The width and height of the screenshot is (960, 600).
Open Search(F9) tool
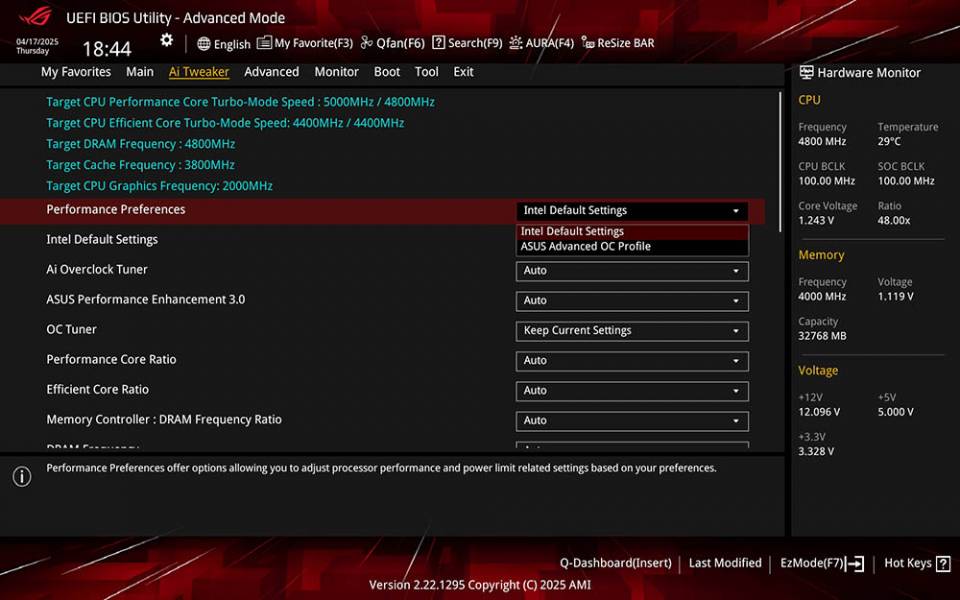pos(467,43)
